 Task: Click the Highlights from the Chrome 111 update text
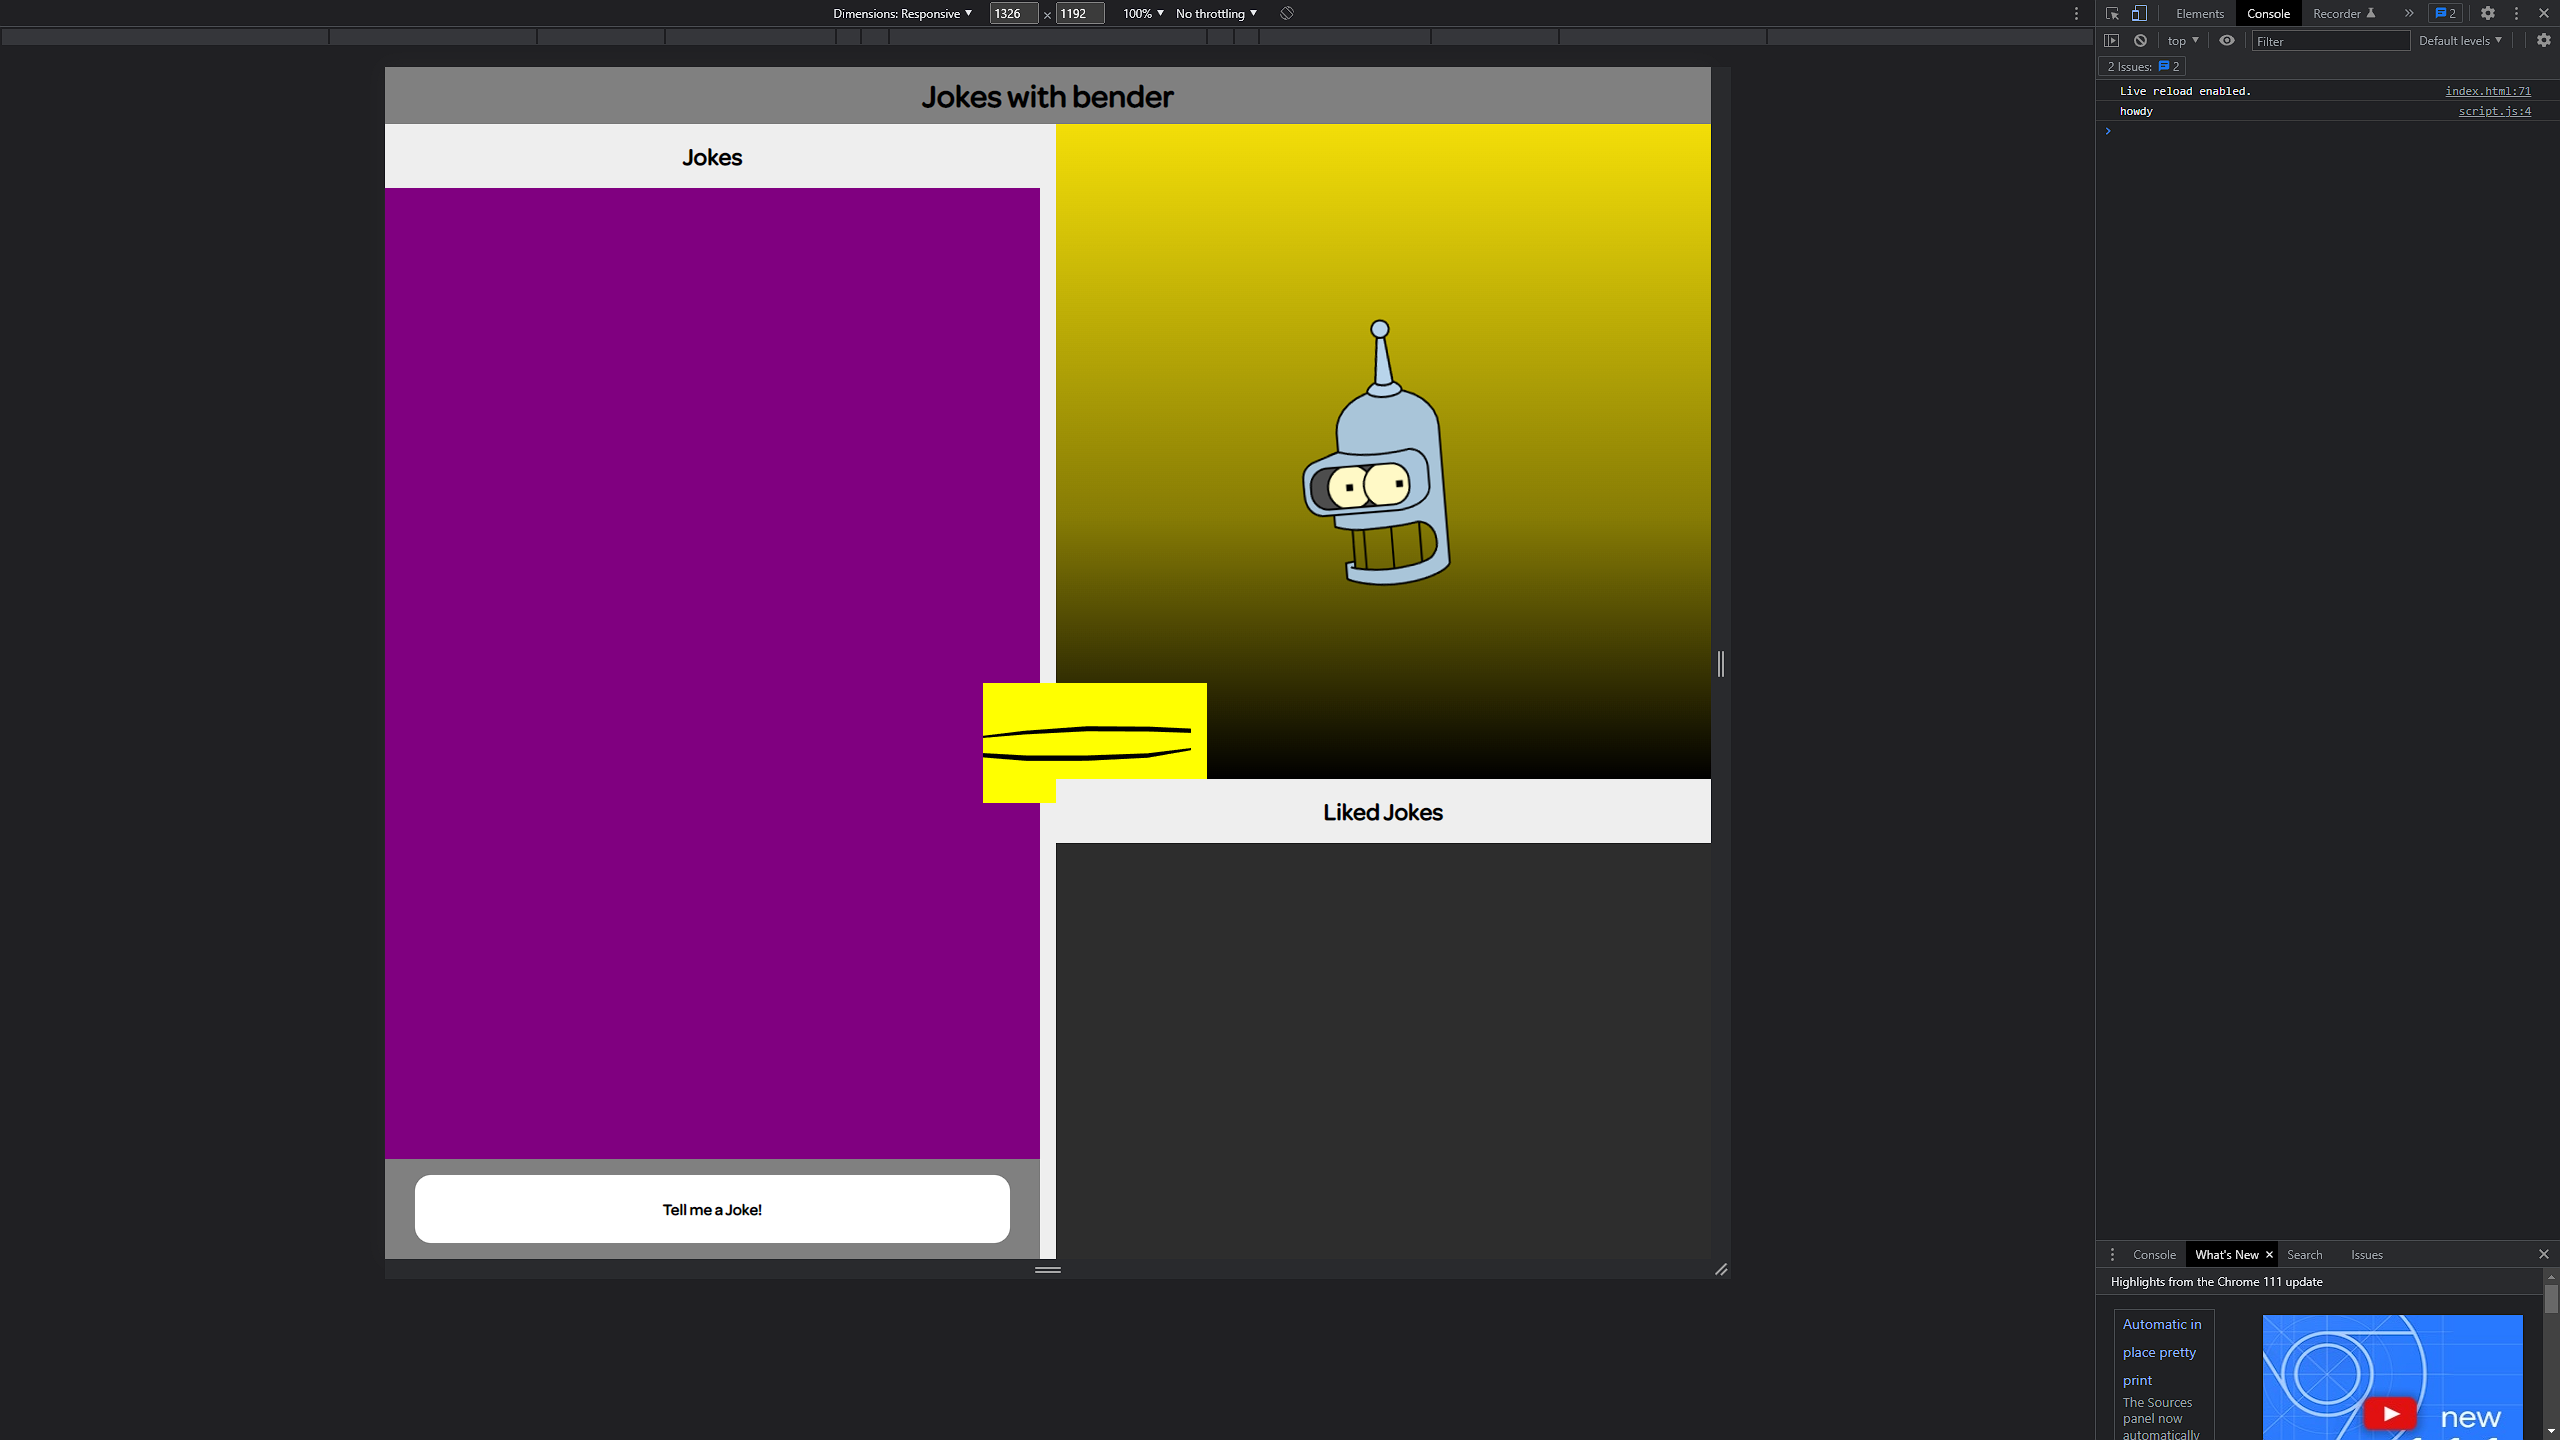[x=2216, y=1281]
